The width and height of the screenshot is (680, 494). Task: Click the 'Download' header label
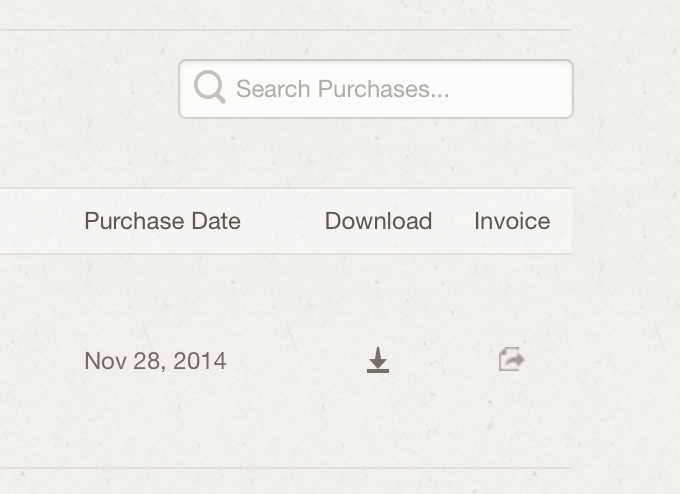[x=378, y=221]
